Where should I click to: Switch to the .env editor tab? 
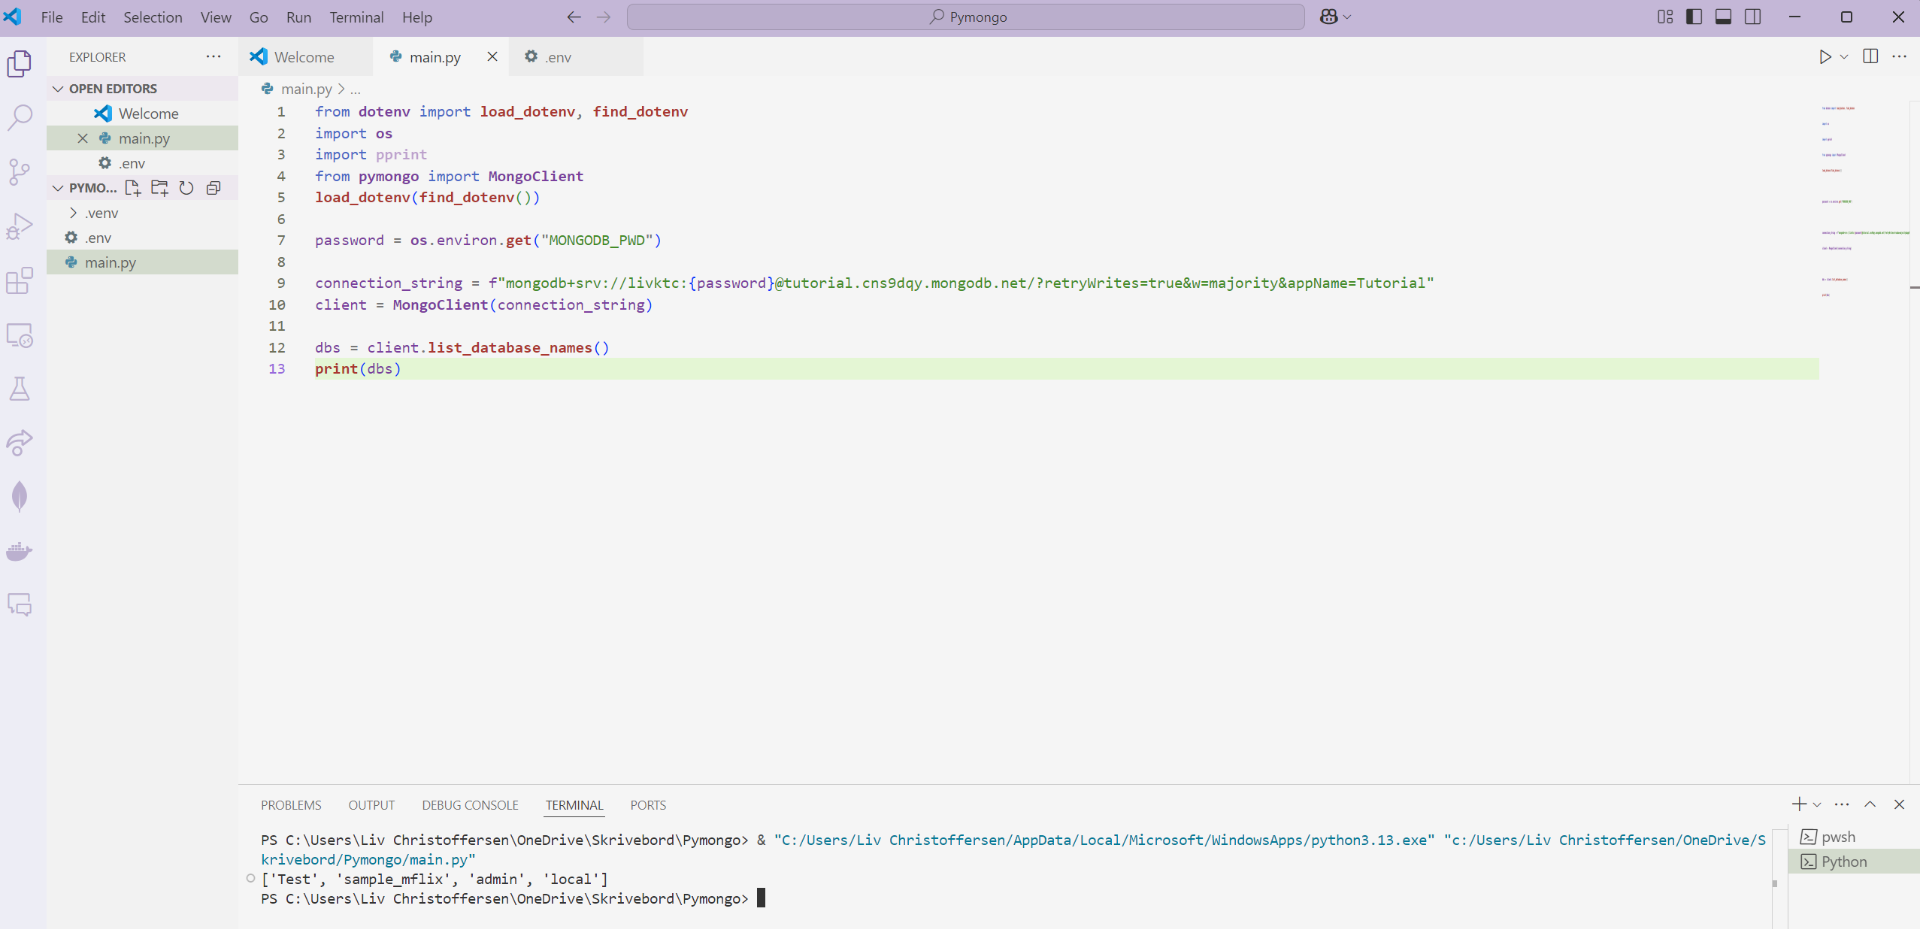pos(558,57)
